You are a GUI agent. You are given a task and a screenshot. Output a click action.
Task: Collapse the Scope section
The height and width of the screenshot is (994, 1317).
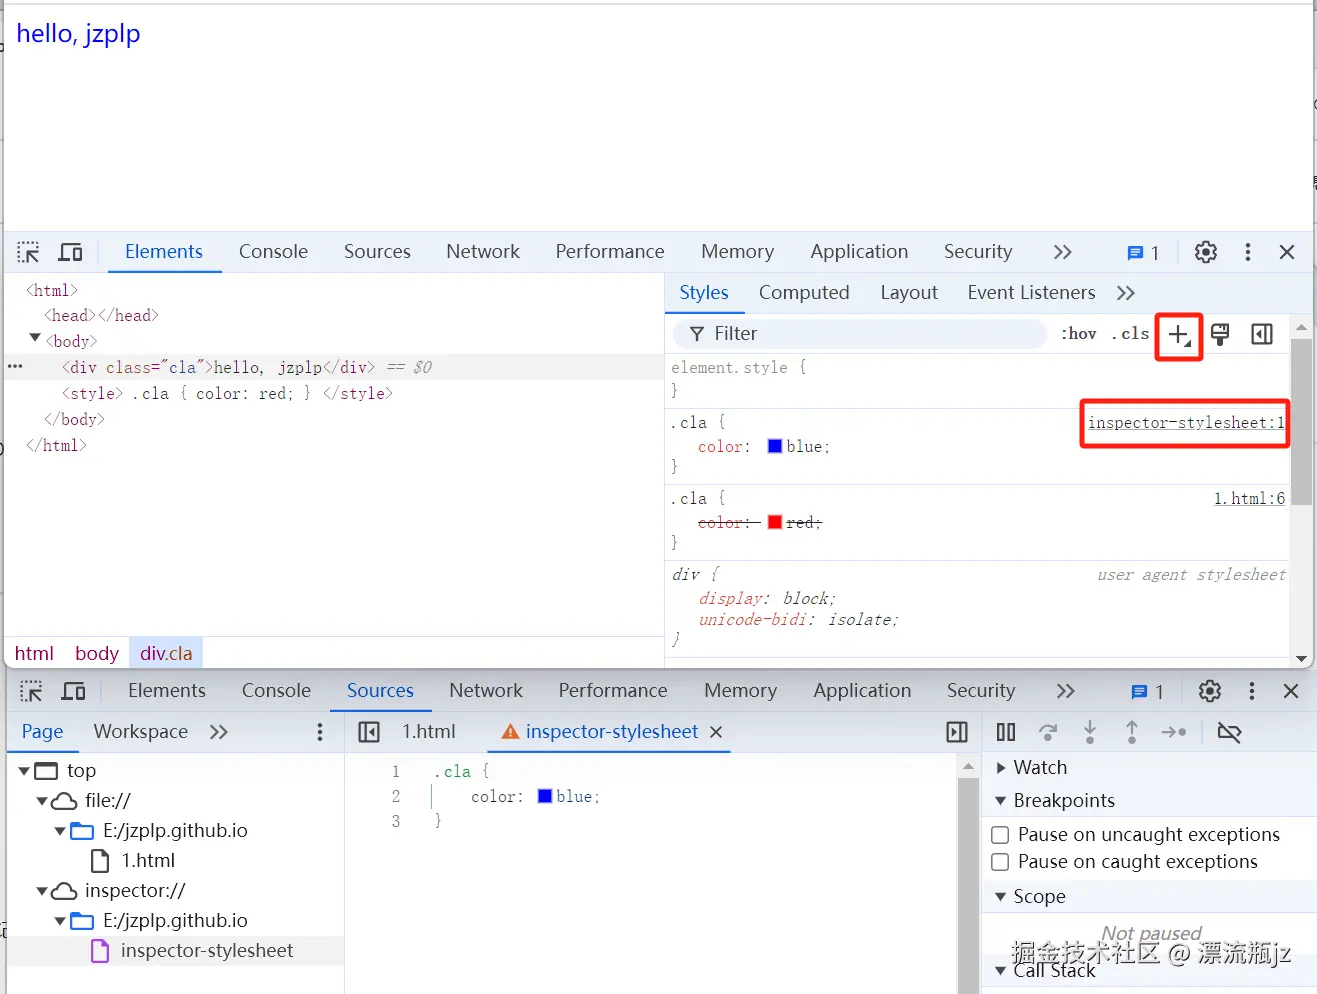point(1001,896)
